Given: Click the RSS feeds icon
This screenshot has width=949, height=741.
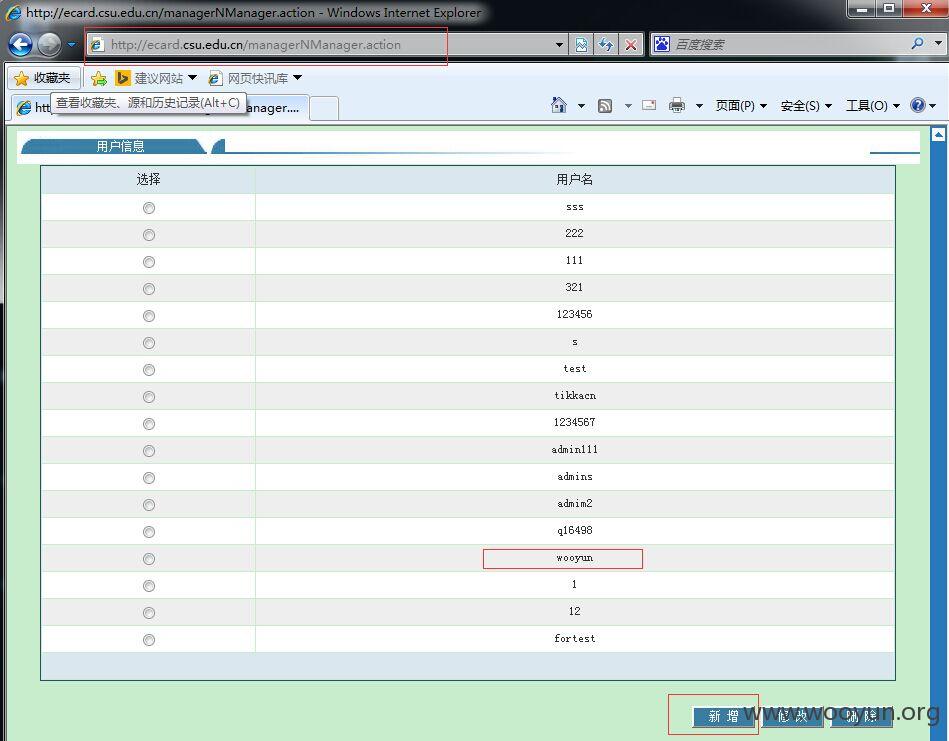Looking at the screenshot, I should [605, 106].
